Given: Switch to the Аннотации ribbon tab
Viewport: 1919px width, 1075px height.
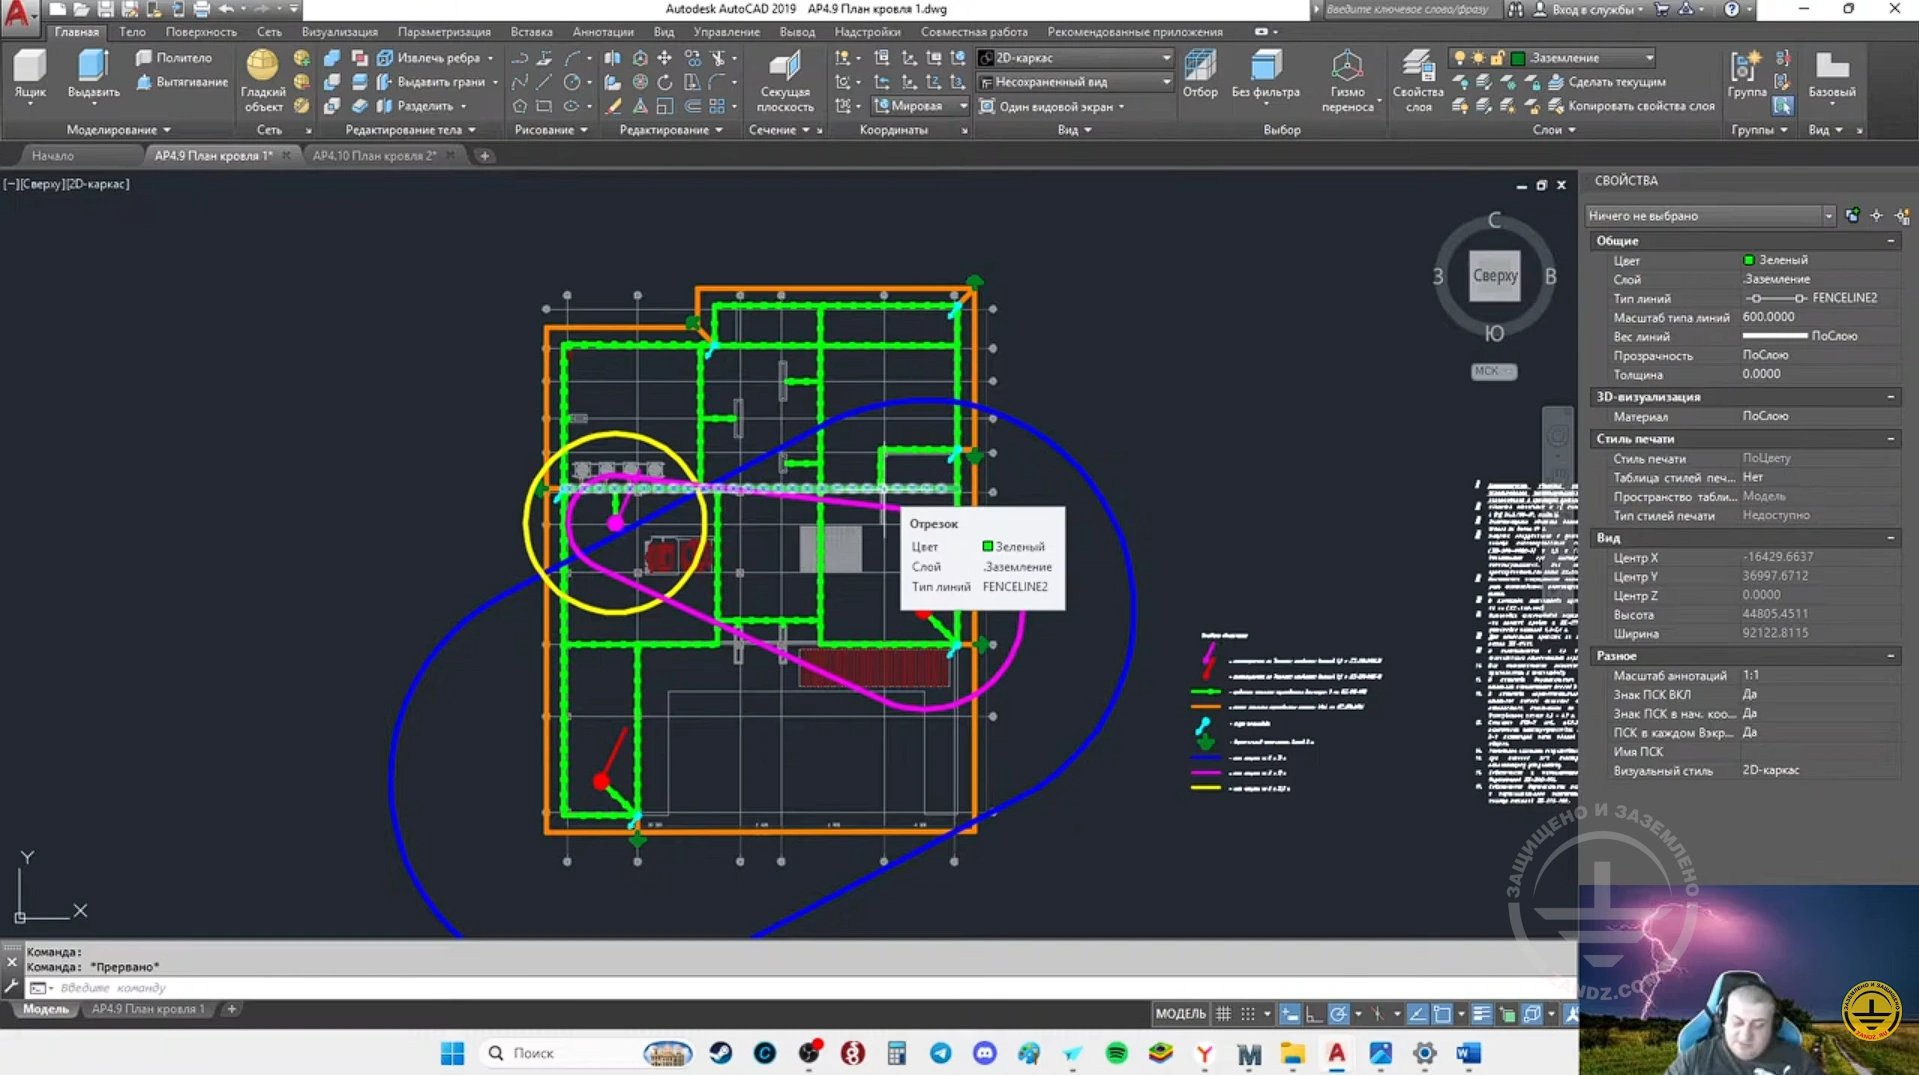Looking at the screenshot, I should click(603, 32).
